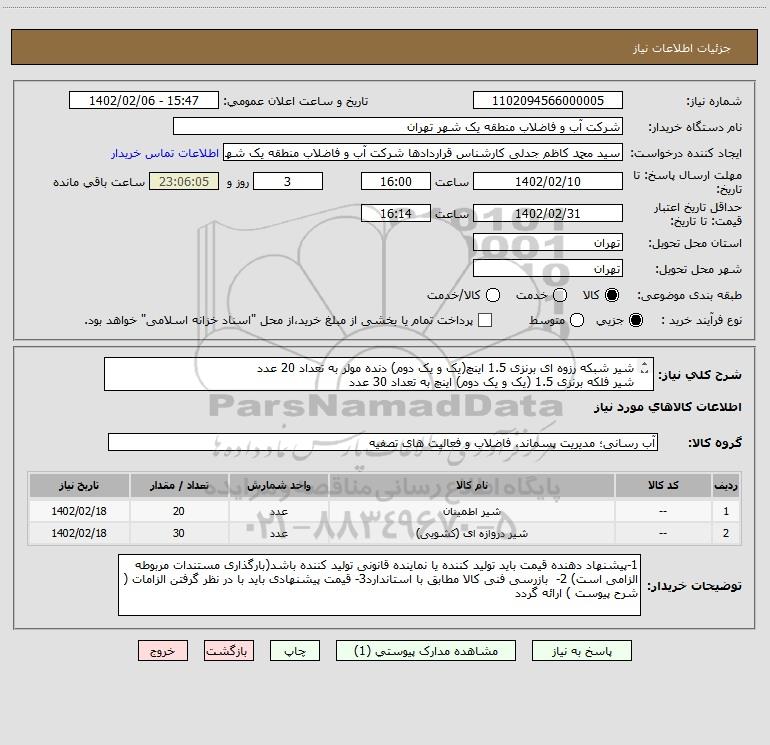Click the شهر محل تحویل field

[548, 269]
